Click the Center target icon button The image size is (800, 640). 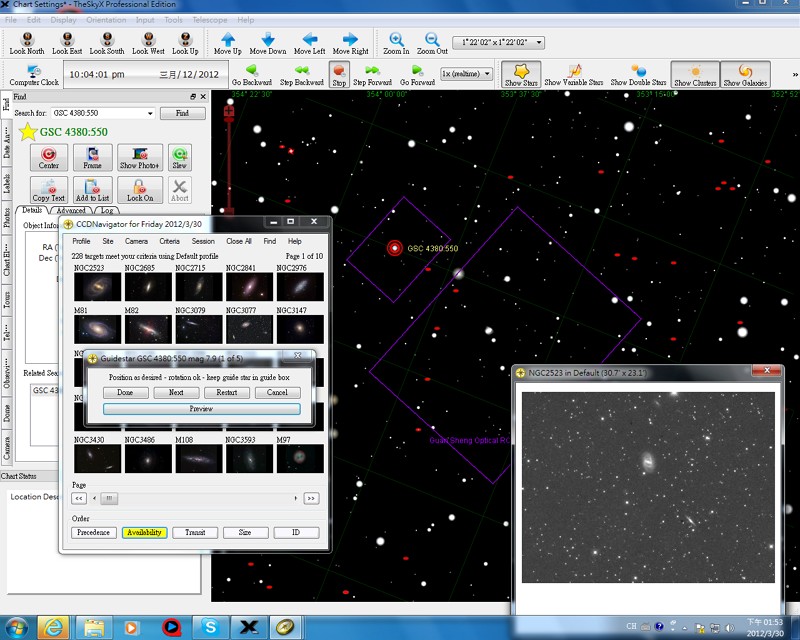(x=49, y=156)
